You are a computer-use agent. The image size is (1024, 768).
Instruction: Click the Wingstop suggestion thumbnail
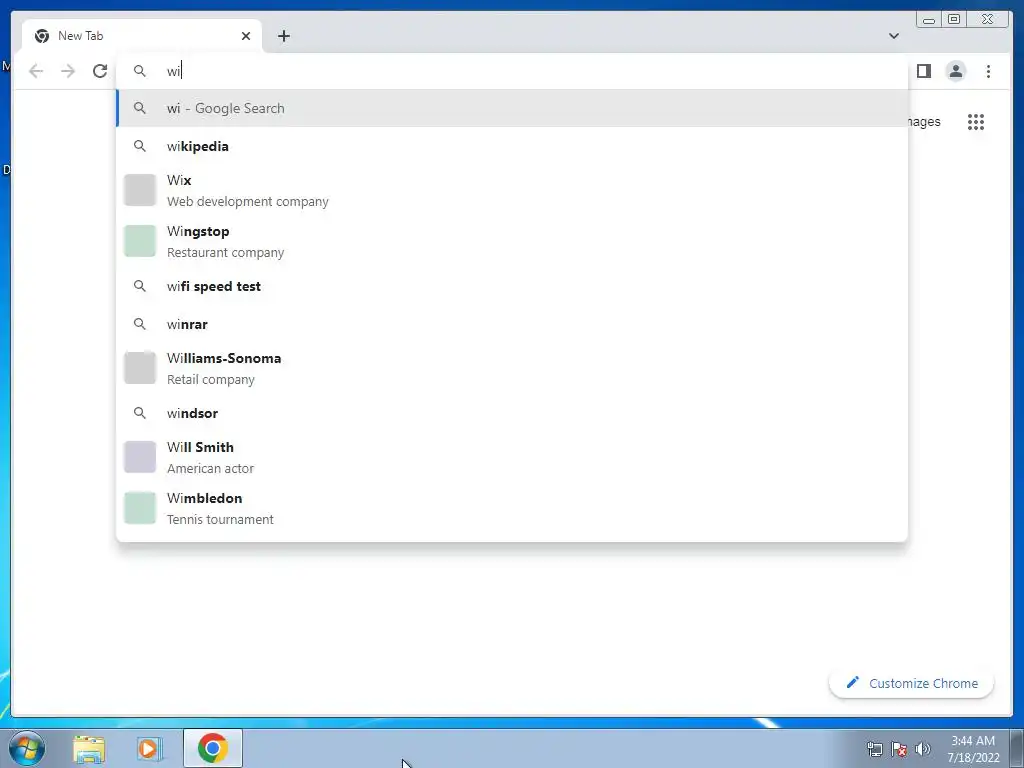140,241
